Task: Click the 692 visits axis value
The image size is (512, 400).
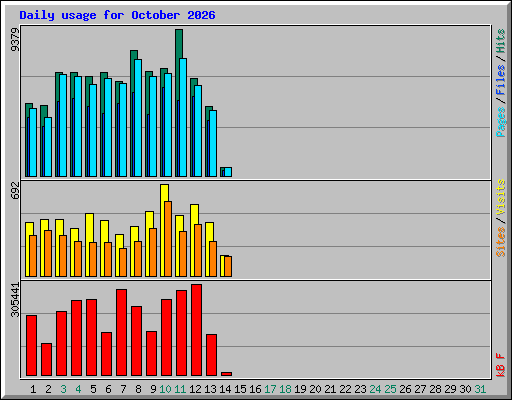Action: point(15,190)
